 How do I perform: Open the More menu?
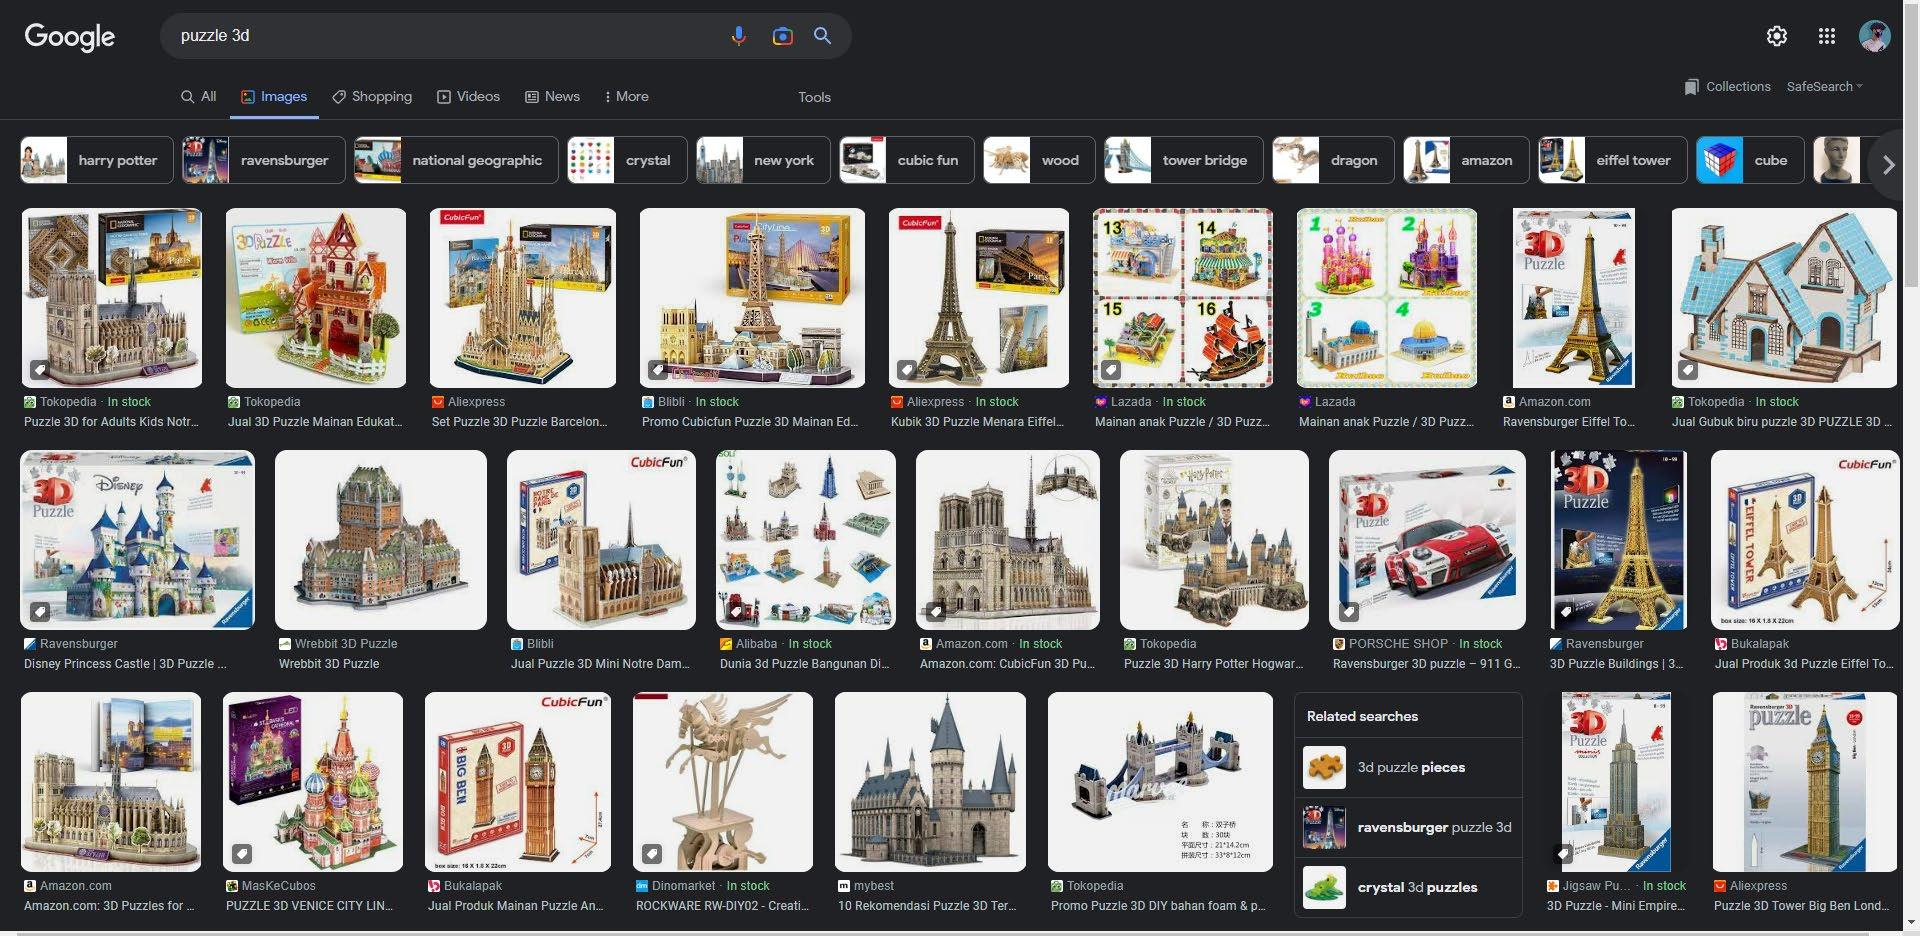627,97
